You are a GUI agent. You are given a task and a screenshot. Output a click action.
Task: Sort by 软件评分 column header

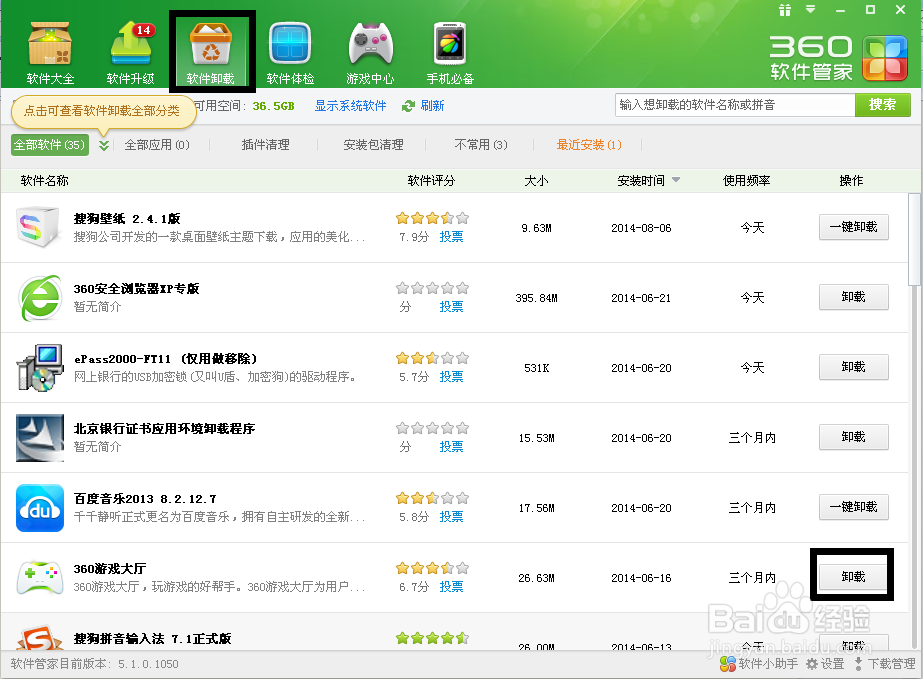click(431, 181)
